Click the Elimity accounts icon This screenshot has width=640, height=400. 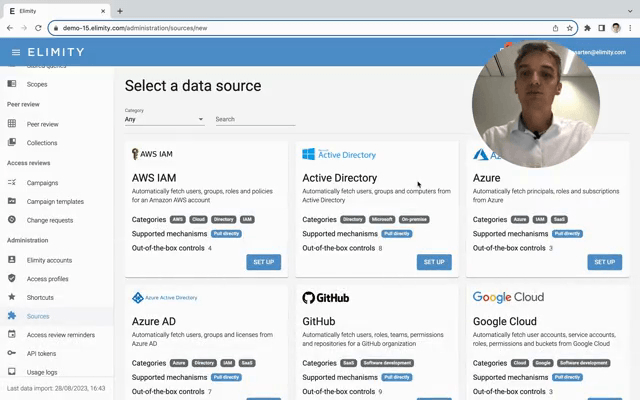pyautogui.click(x=12, y=260)
